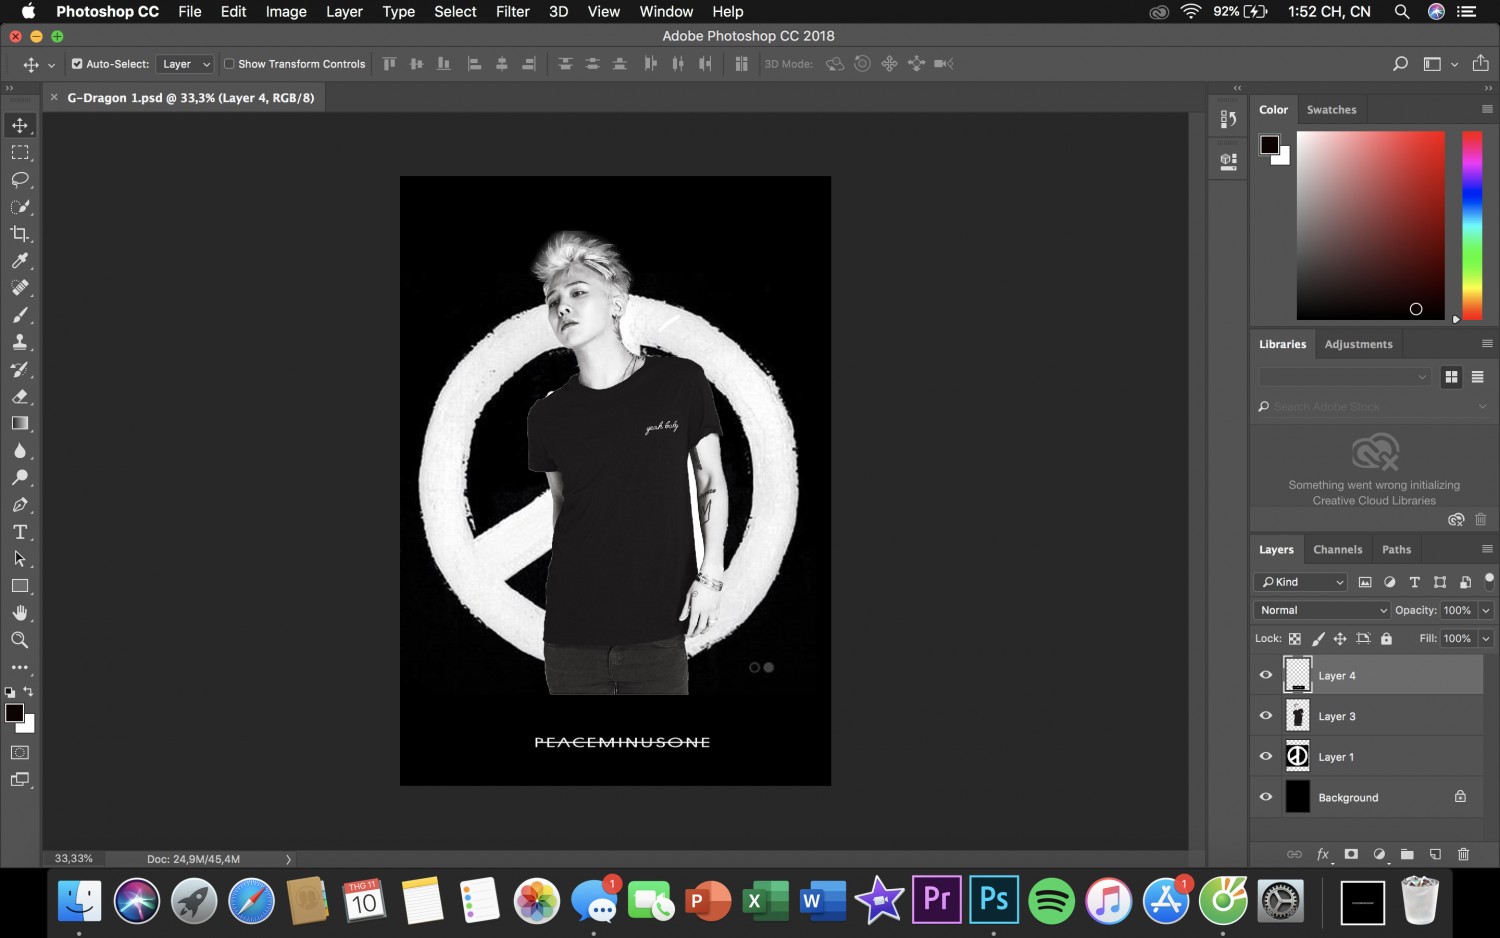Select the Gradient tool
The width and height of the screenshot is (1500, 938).
(20, 424)
